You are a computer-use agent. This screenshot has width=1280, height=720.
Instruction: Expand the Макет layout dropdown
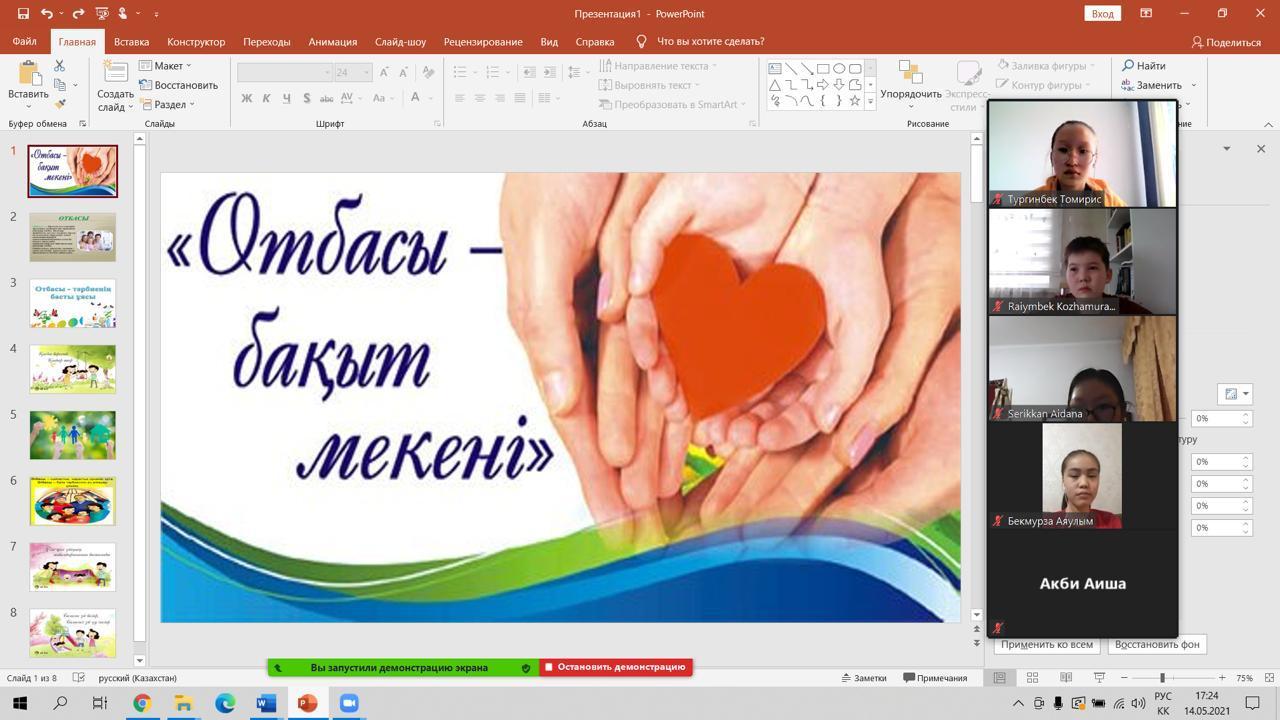tap(166, 66)
